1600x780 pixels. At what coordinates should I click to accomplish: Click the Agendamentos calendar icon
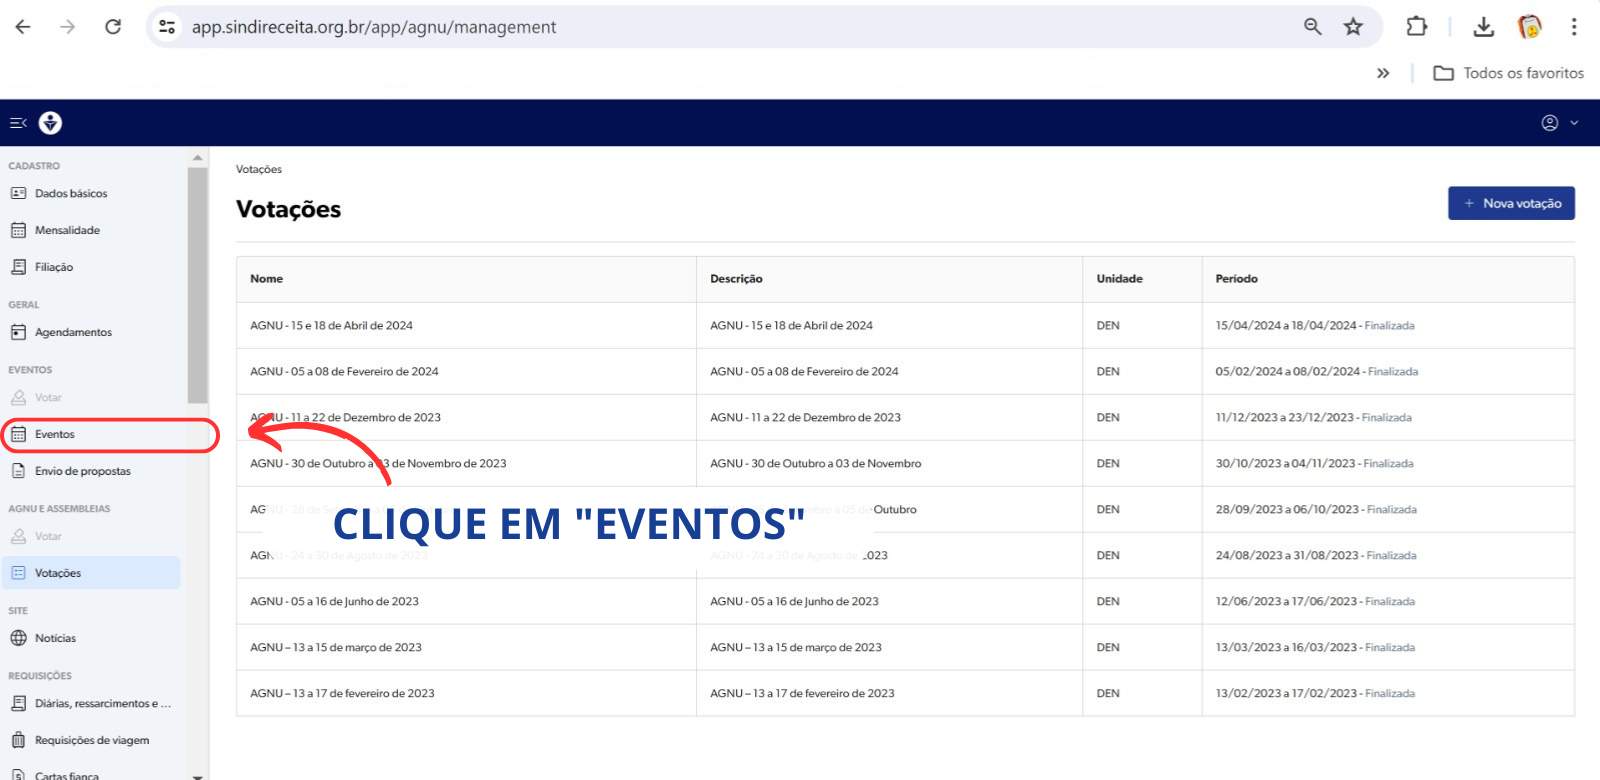18,332
